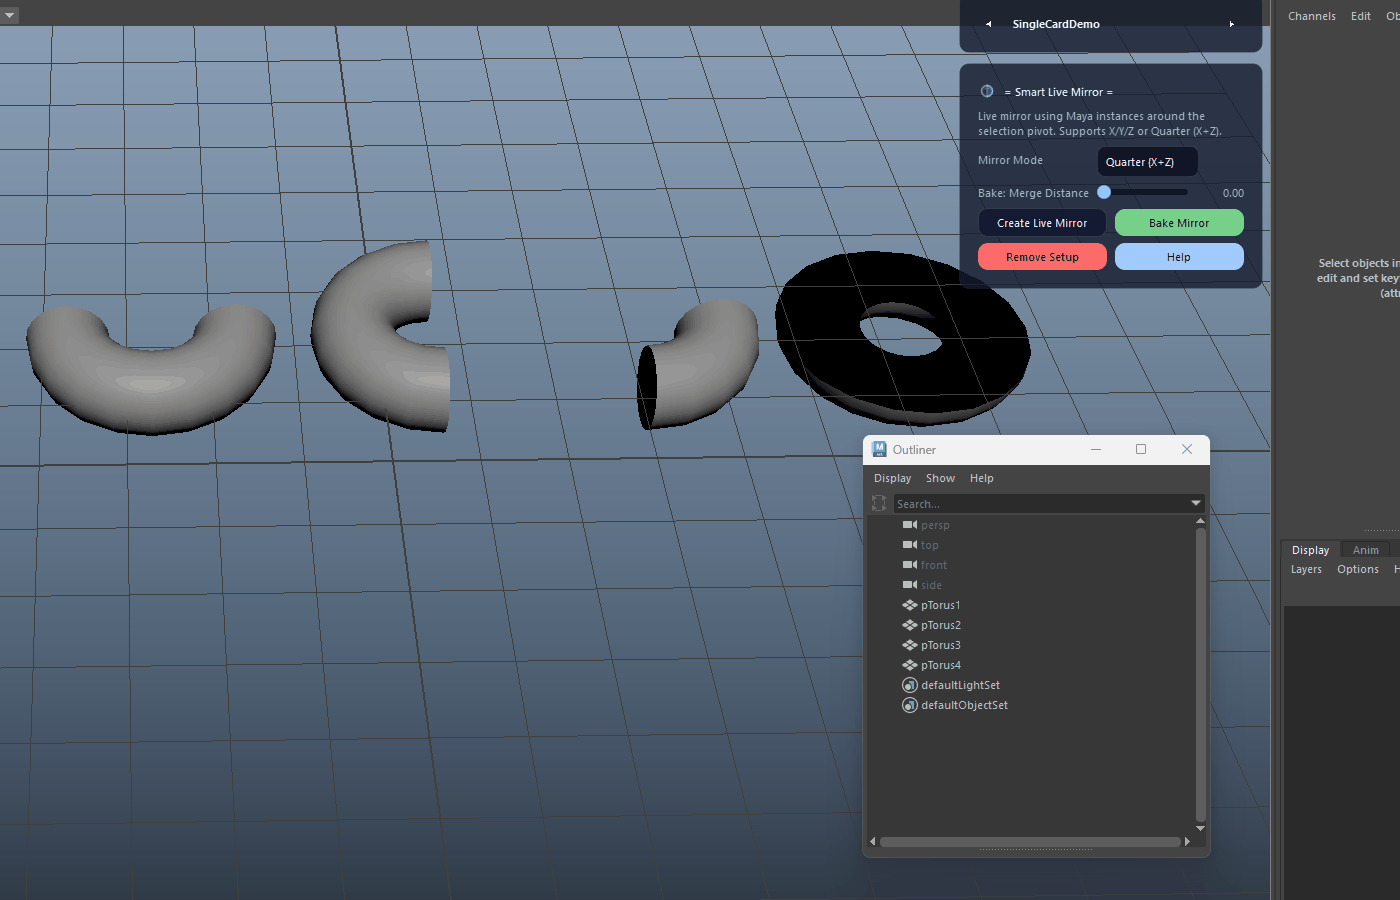Click Outliner scroll up arrow
1400x900 pixels.
tap(1200, 521)
